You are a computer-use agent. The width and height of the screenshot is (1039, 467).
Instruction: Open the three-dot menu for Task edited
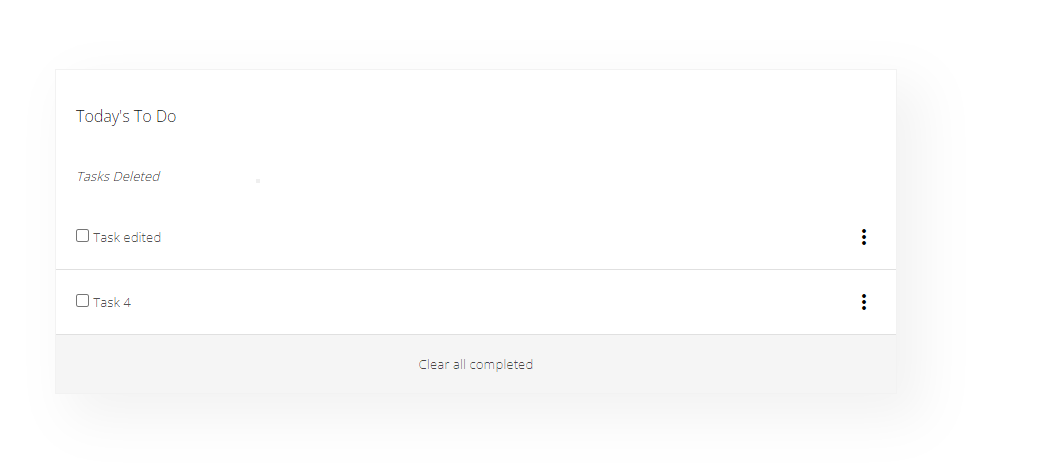(863, 237)
